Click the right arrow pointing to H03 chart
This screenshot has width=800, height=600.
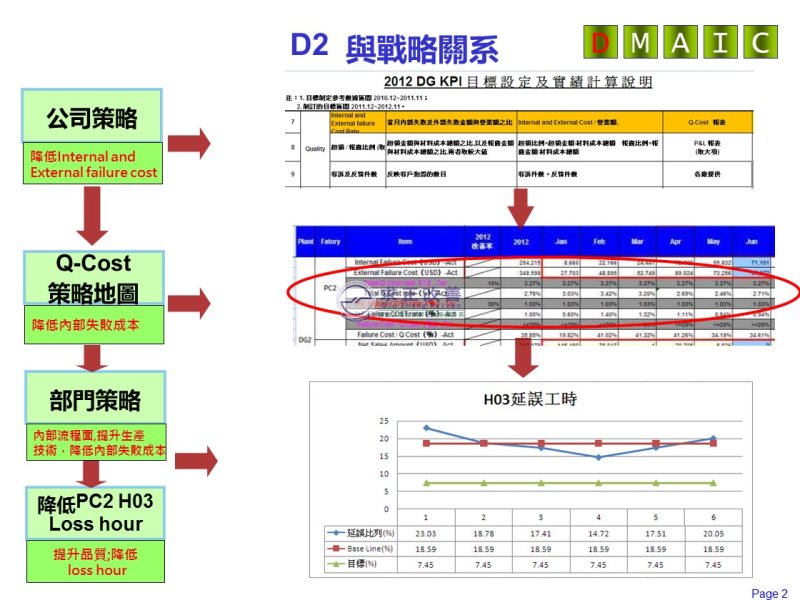click(x=196, y=461)
